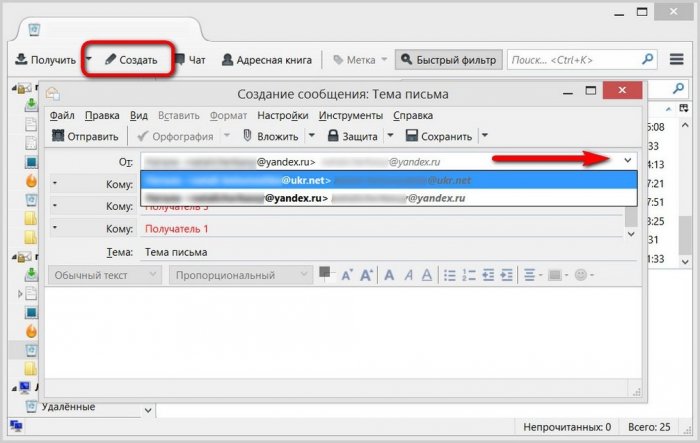The height and width of the screenshot is (443, 700).
Task: Click the Чат toolbar button
Action: [x=190, y=60]
